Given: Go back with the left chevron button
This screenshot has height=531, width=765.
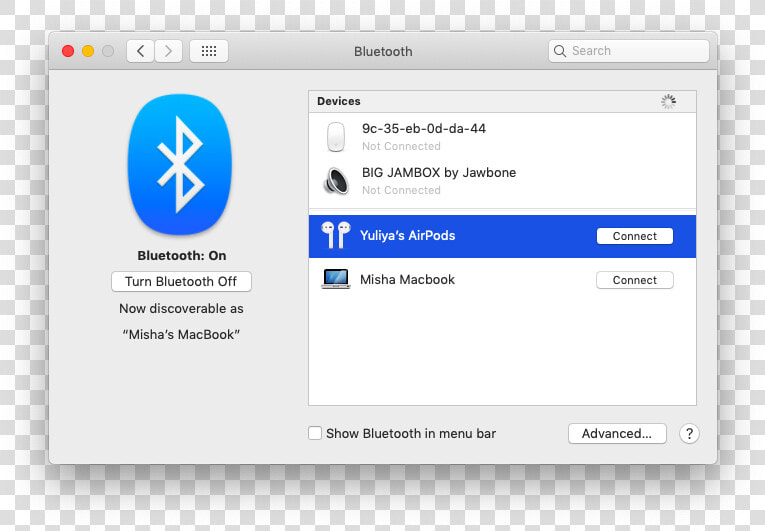Looking at the screenshot, I should (x=141, y=51).
